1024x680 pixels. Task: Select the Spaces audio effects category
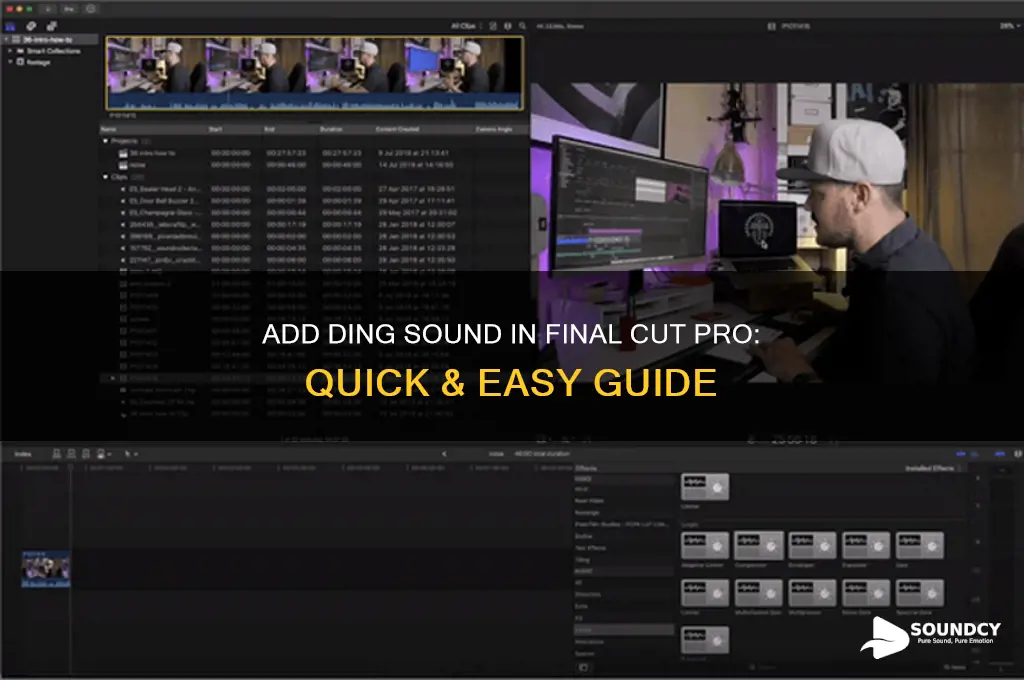pyautogui.click(x=624, y=654)
